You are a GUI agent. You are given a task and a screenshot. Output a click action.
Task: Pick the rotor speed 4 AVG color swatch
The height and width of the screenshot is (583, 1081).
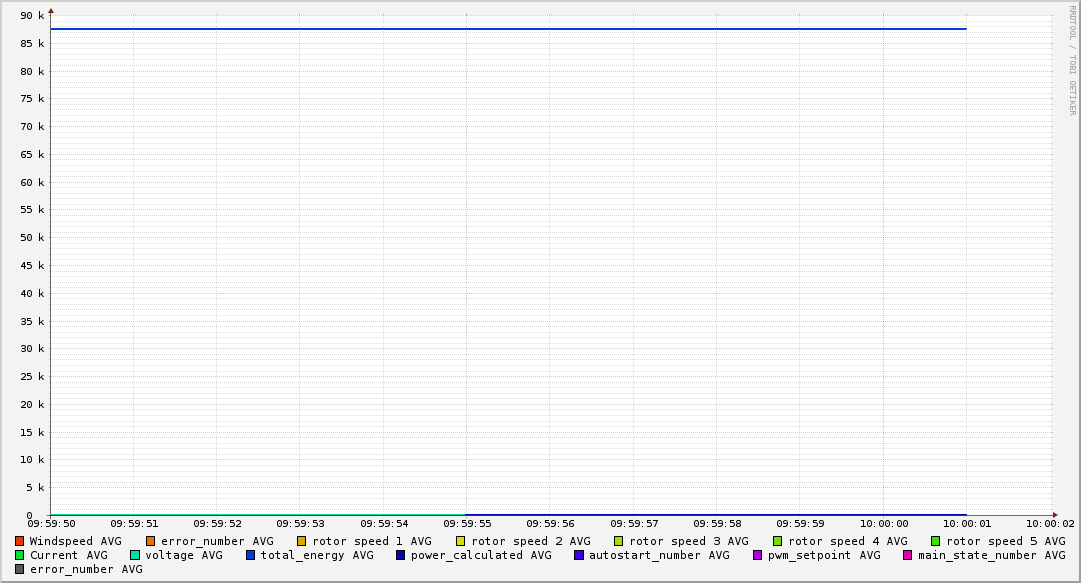(x=778, y=541)
